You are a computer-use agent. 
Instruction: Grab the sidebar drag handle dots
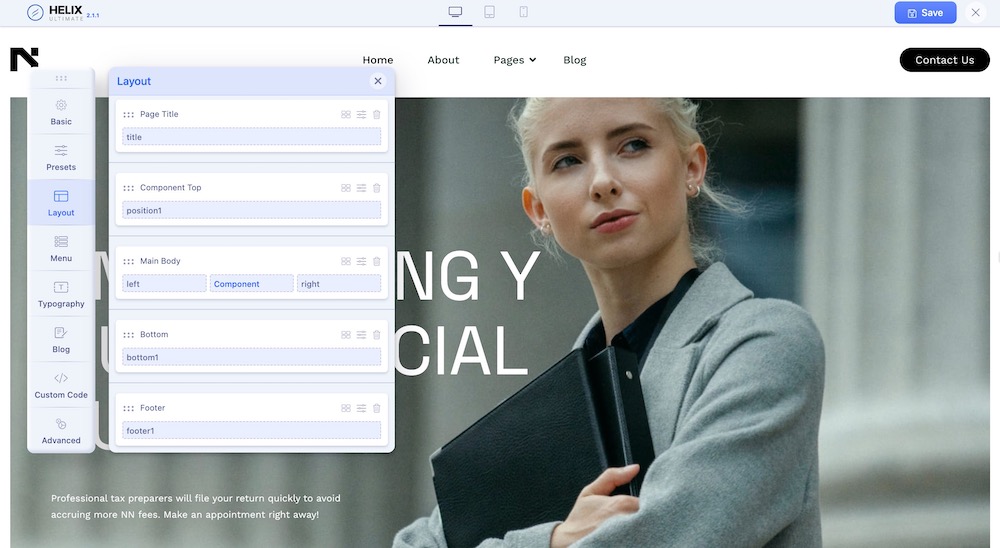click(61, 78)
